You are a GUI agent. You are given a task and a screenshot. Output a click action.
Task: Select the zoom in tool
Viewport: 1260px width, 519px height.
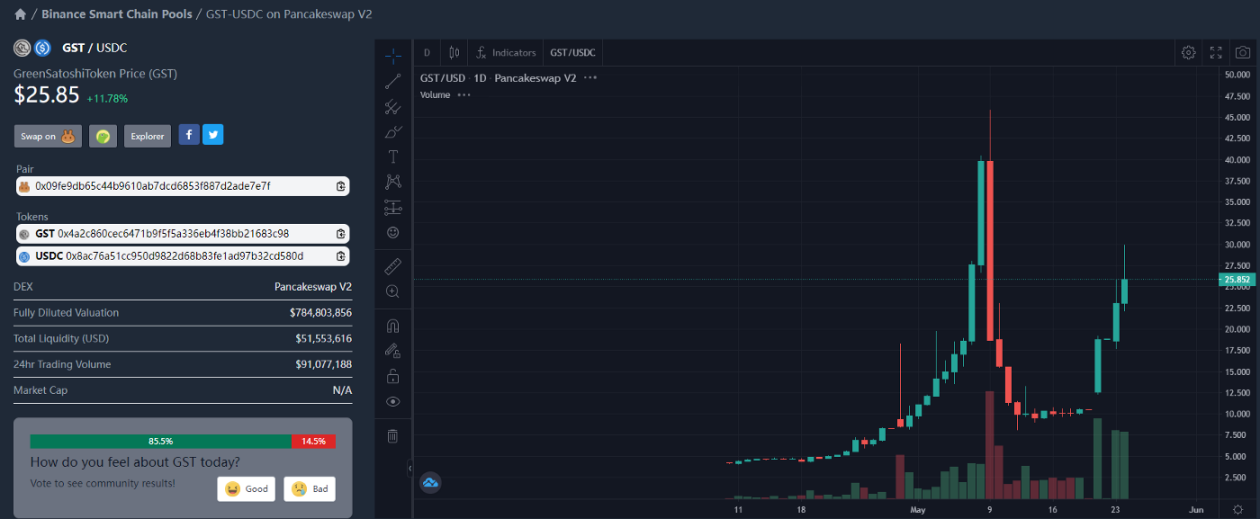coord(393,291)
